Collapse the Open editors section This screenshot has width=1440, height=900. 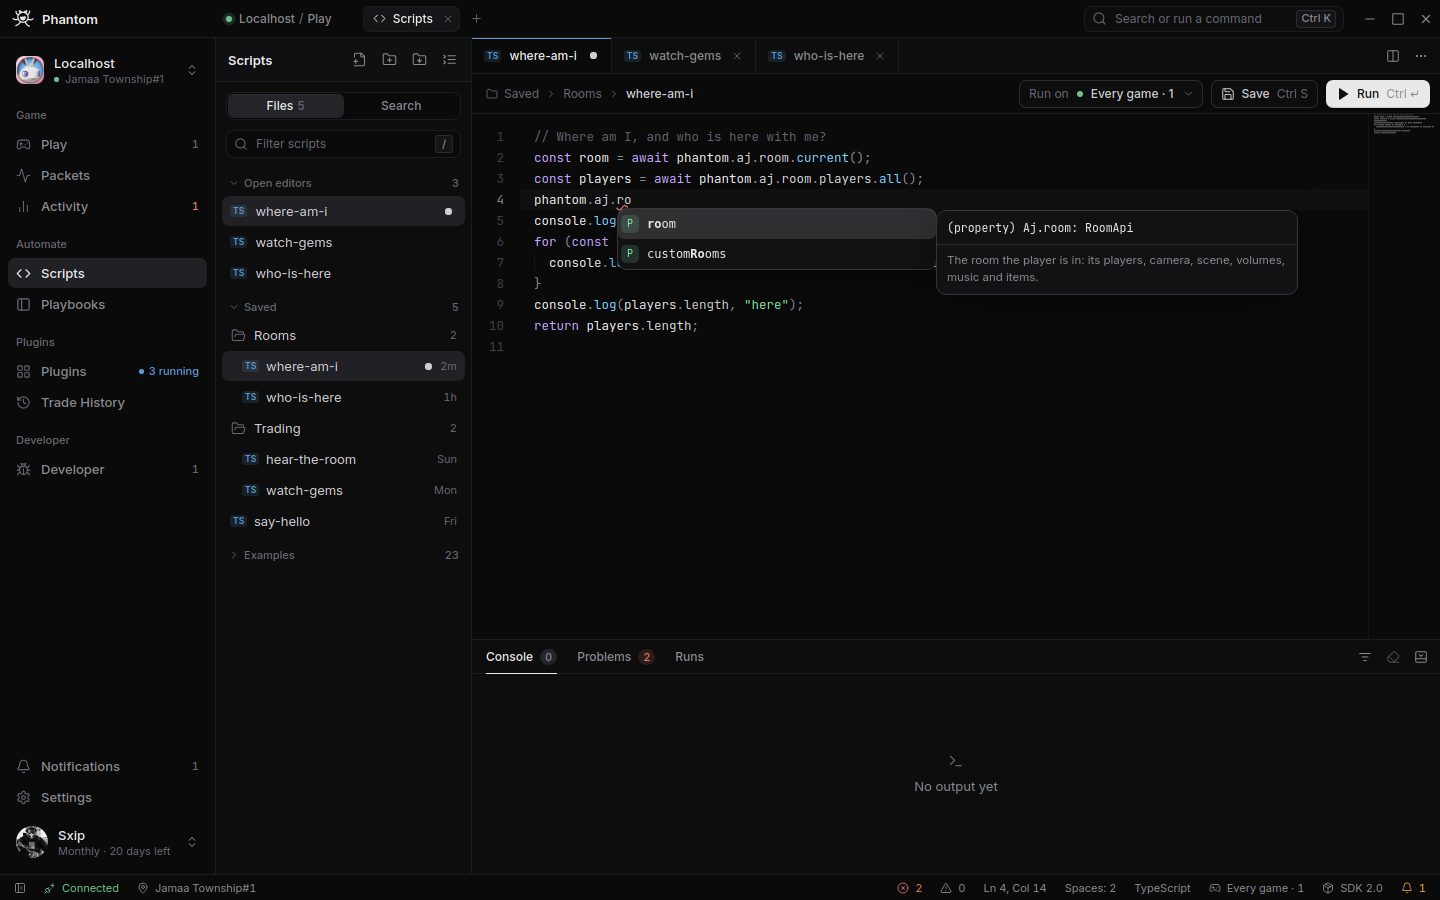click(343, 183)
